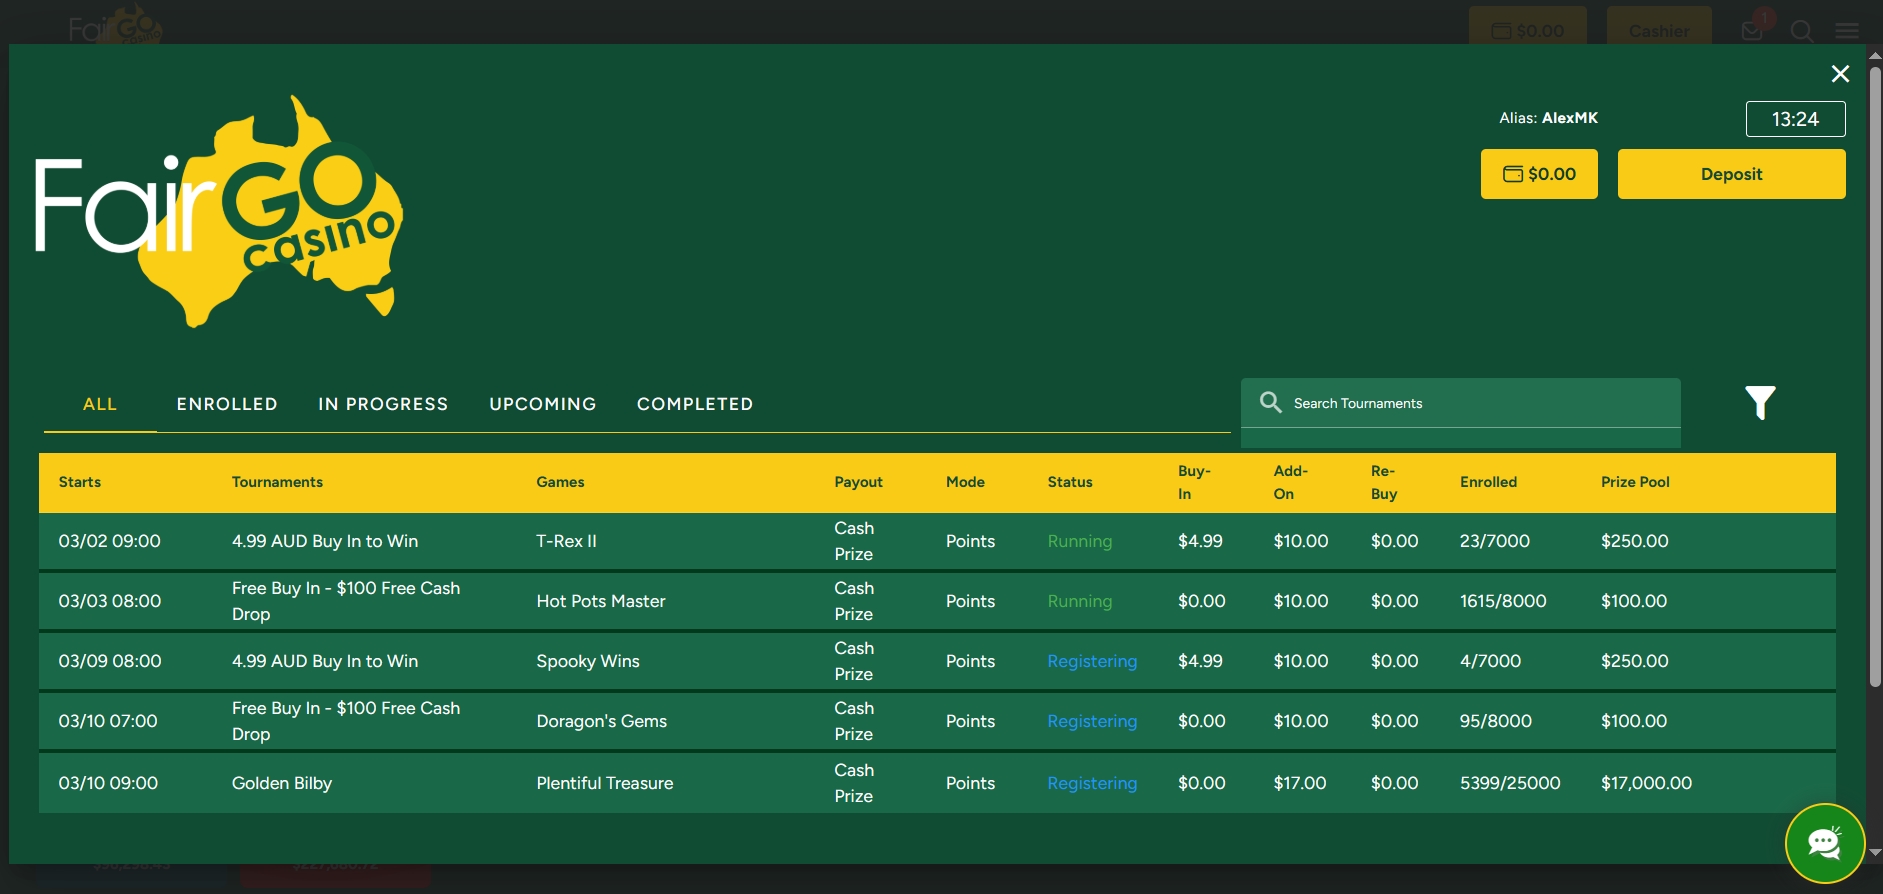The height and width of the screenshot is (894, 1883).
Task: Click the $17.00 add-on value
Action: 1299,783
